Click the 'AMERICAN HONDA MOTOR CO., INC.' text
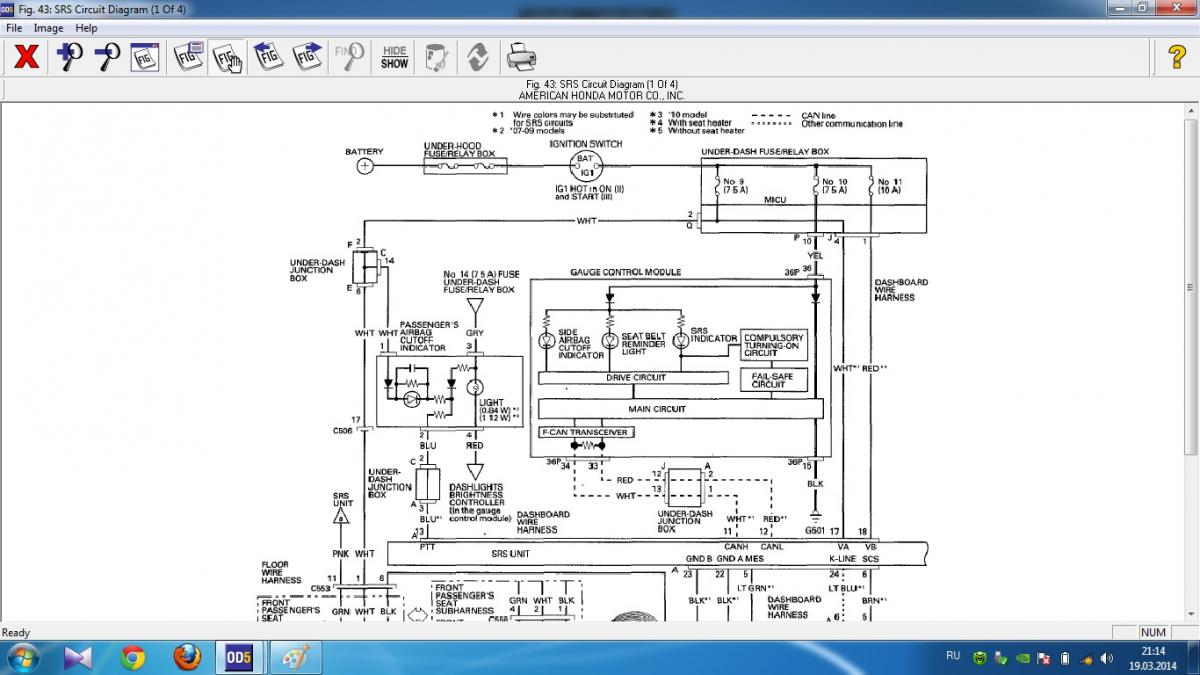 pos(602,96)
